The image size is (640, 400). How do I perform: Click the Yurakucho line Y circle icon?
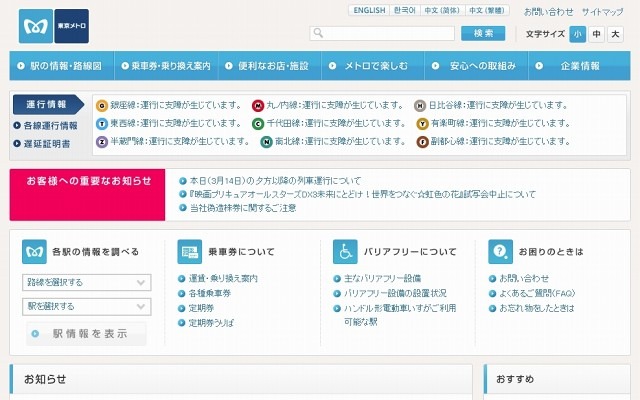click(x=422, y=124)
